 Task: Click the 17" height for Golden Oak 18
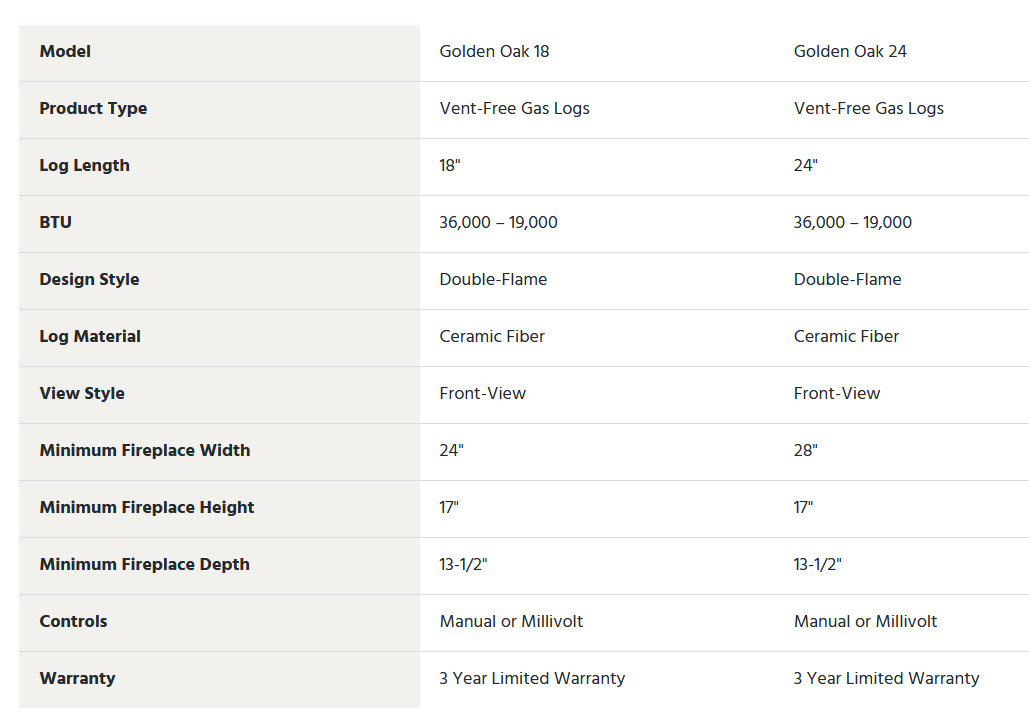coord(449,508)
